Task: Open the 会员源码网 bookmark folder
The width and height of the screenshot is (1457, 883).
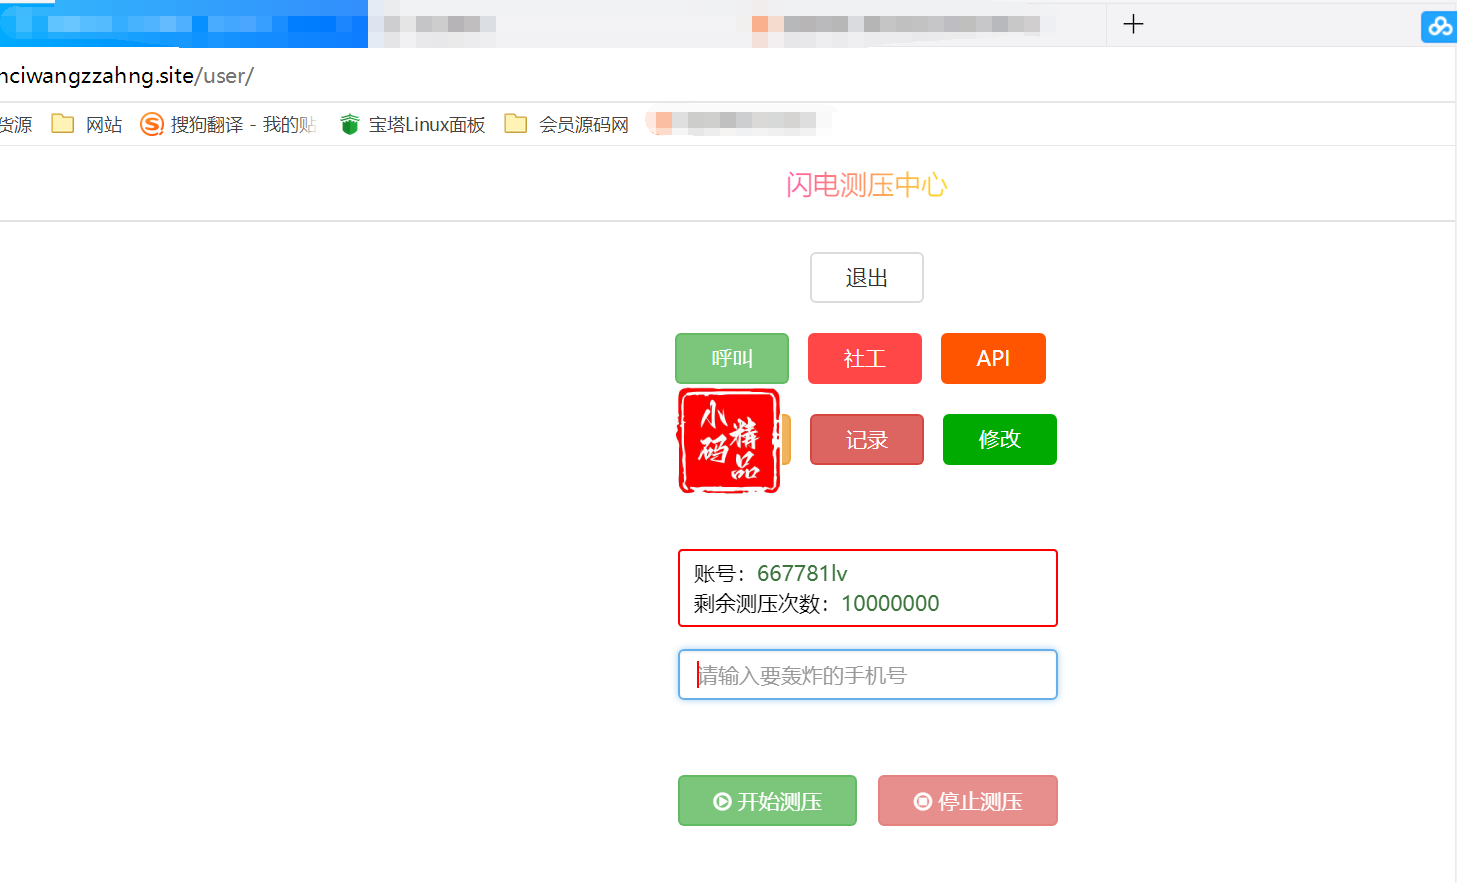Action: 567,124
